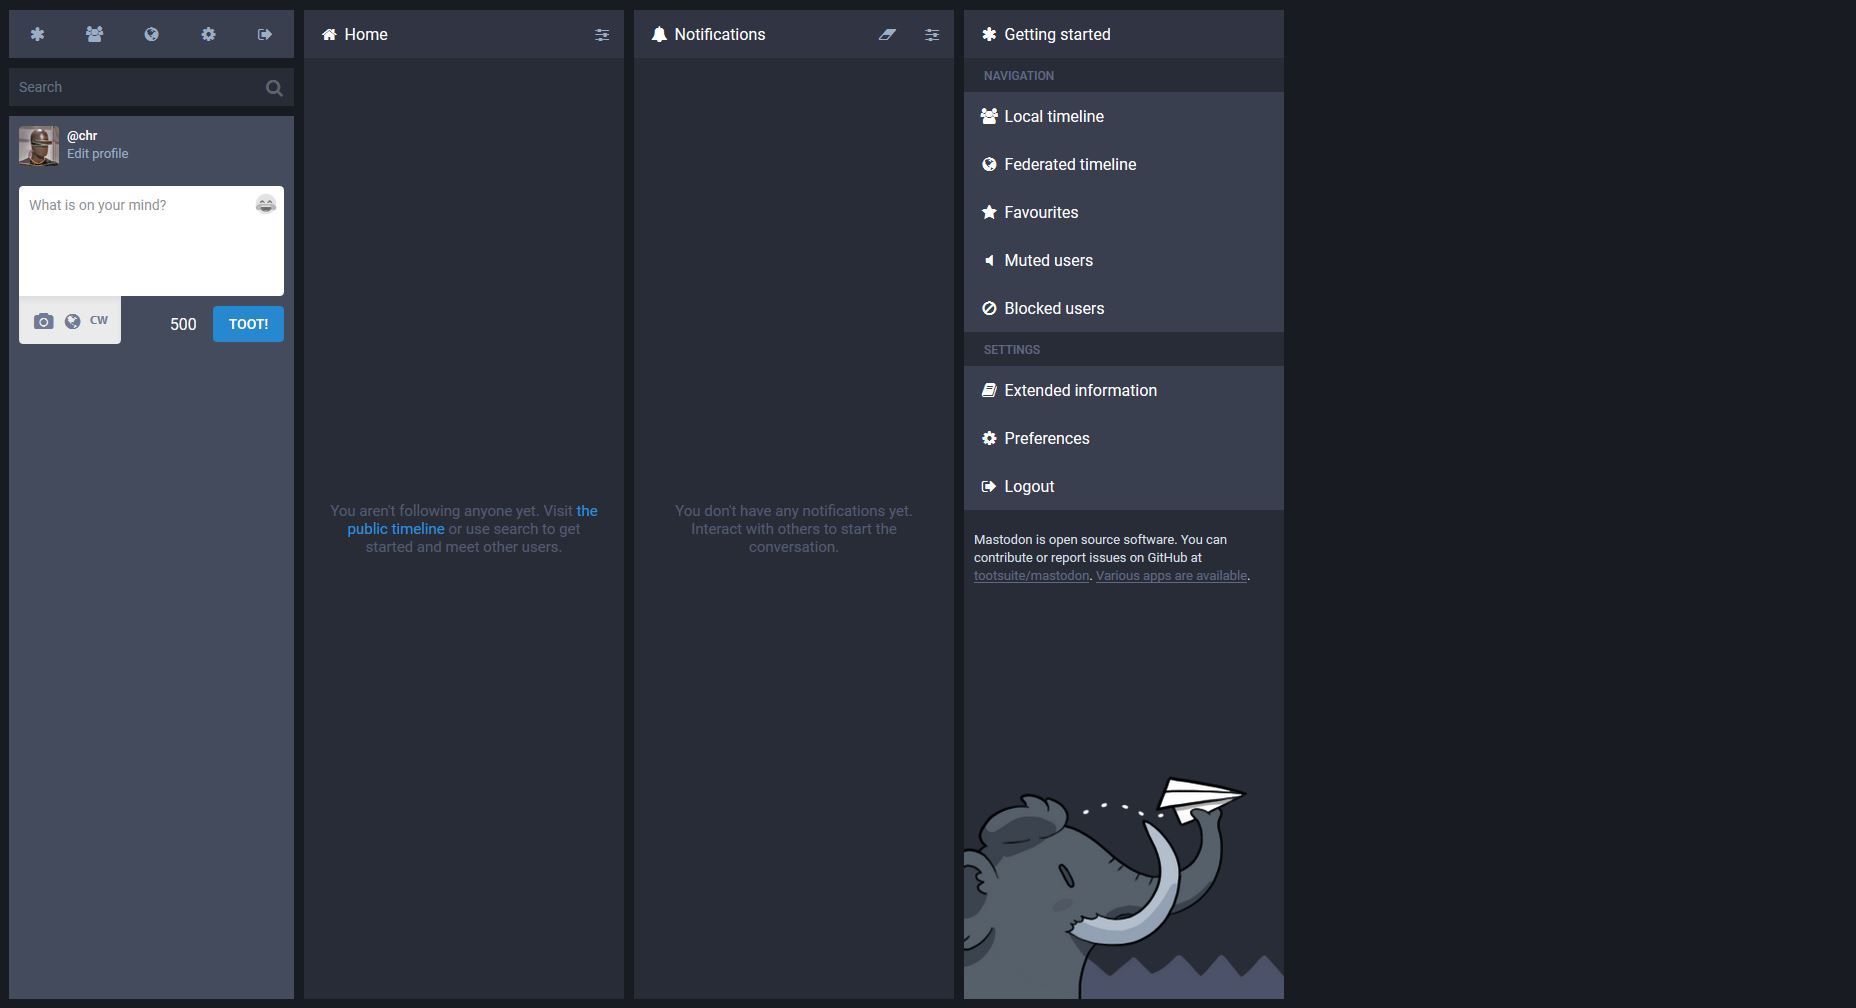The width and height of the screenshot is (1856, 1008).
Task: Click the @chr profile avatar
Action: click(x=39, y=146)
